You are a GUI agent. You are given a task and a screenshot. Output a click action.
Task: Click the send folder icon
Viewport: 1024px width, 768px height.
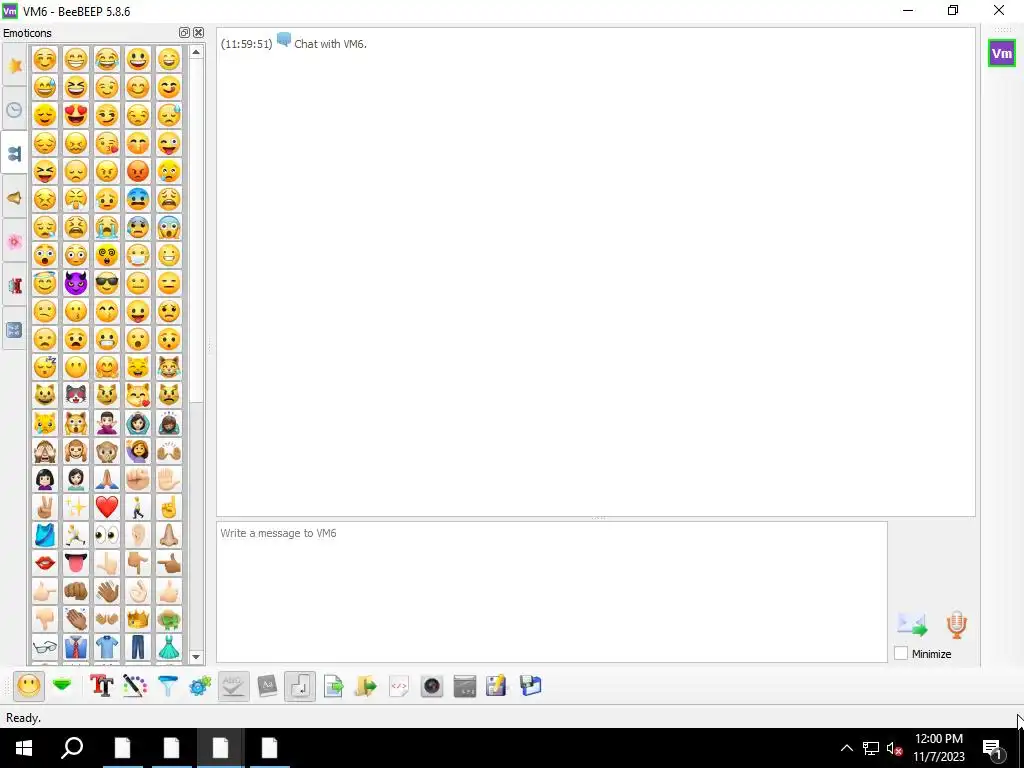pyautogui.click(x=366, y=686)
